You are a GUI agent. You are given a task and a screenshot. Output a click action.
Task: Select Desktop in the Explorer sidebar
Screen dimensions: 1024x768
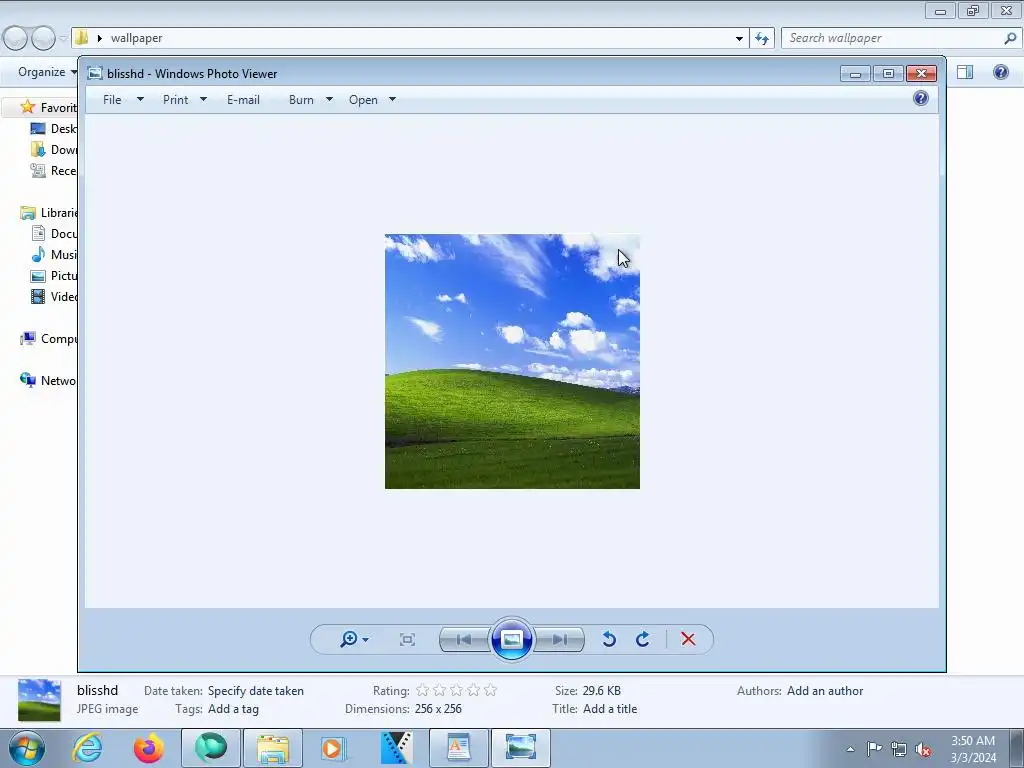click(x=54, y=129)
